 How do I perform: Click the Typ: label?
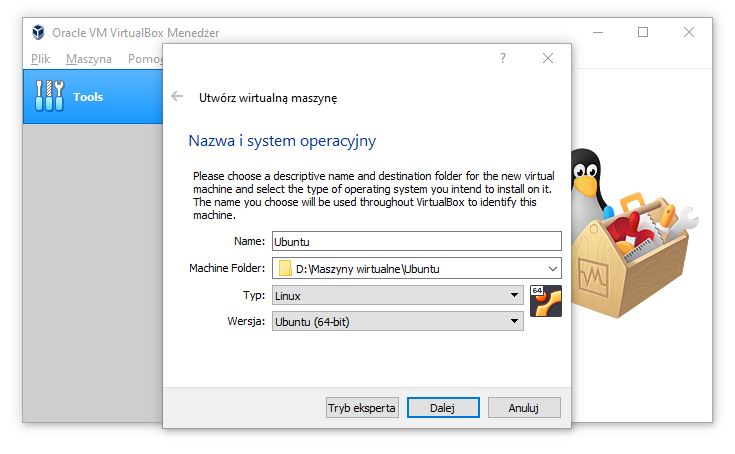coord(254,295)
